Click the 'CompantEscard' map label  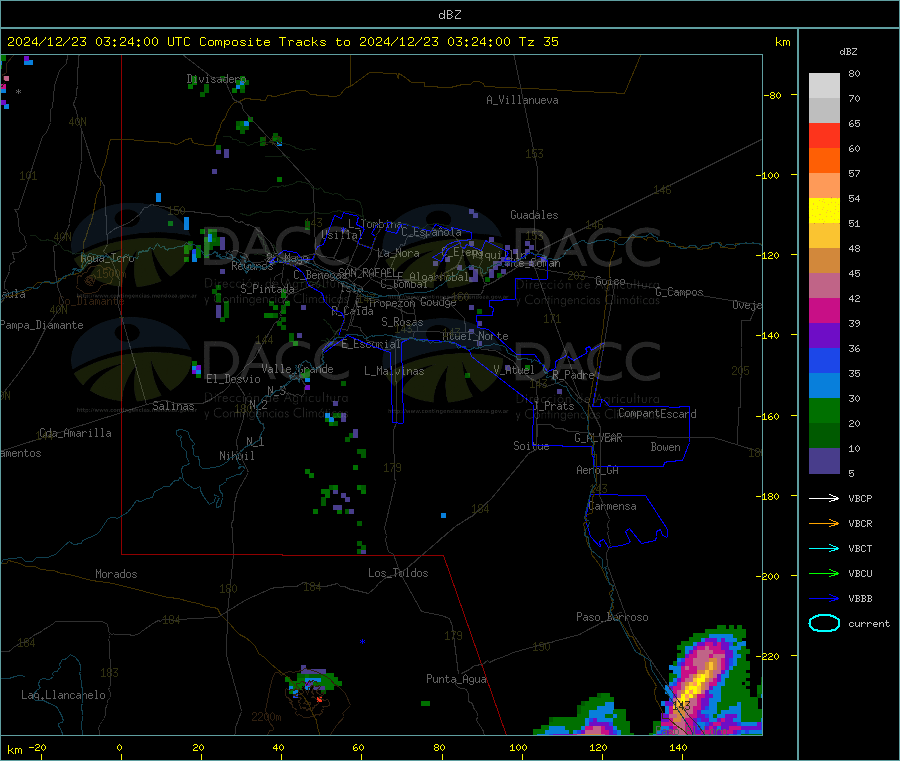click(x=657, y=414)
